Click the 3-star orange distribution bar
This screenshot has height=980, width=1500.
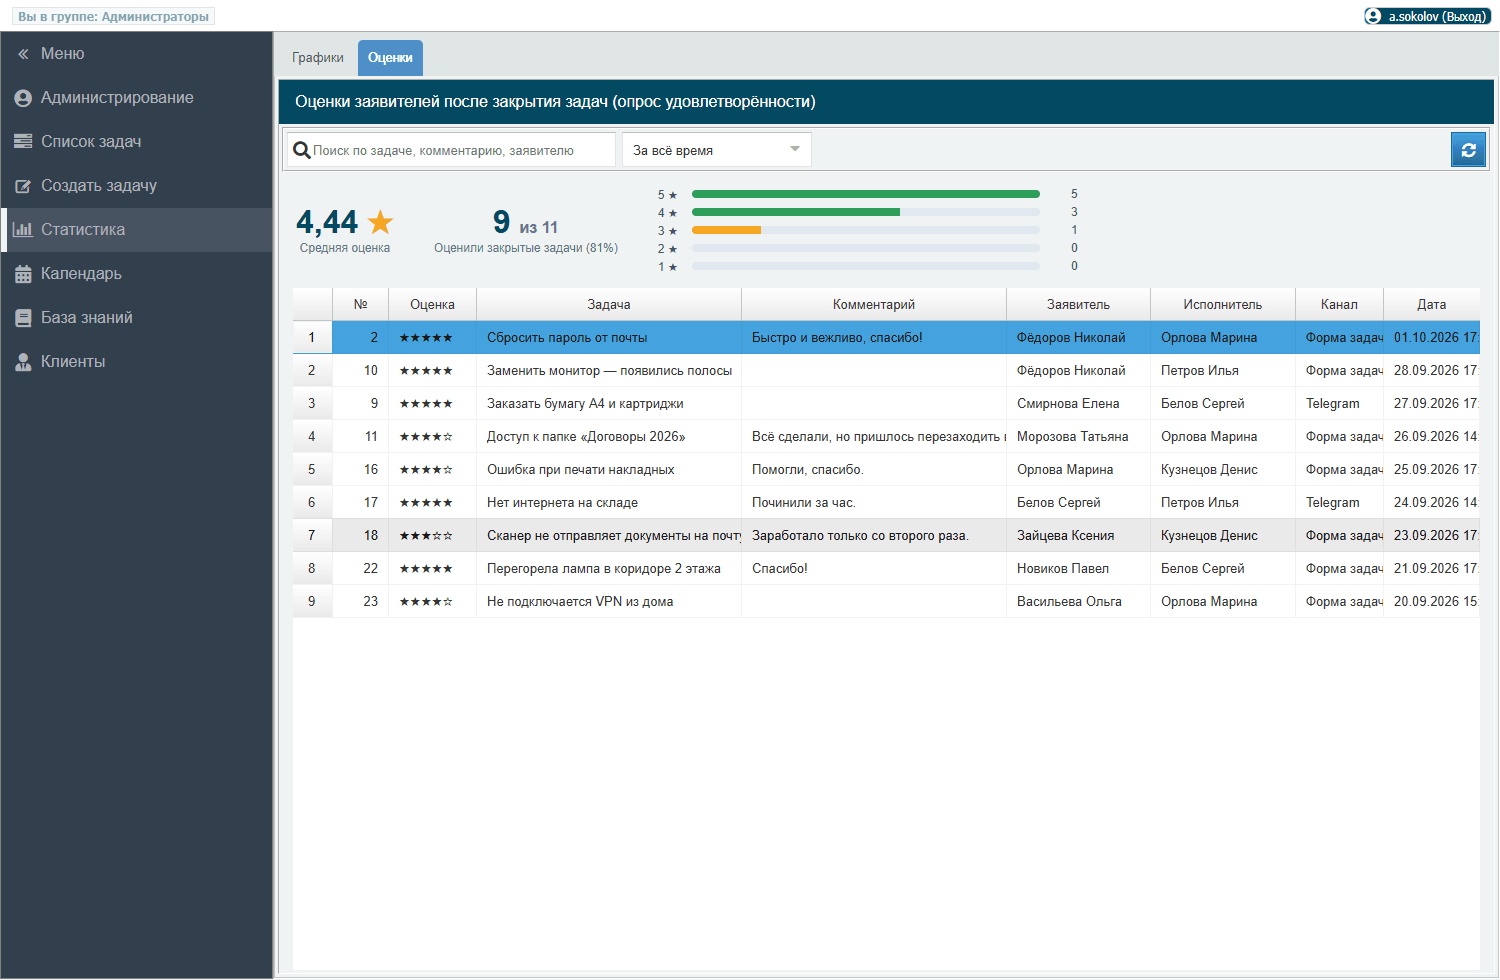coord(726,230)
